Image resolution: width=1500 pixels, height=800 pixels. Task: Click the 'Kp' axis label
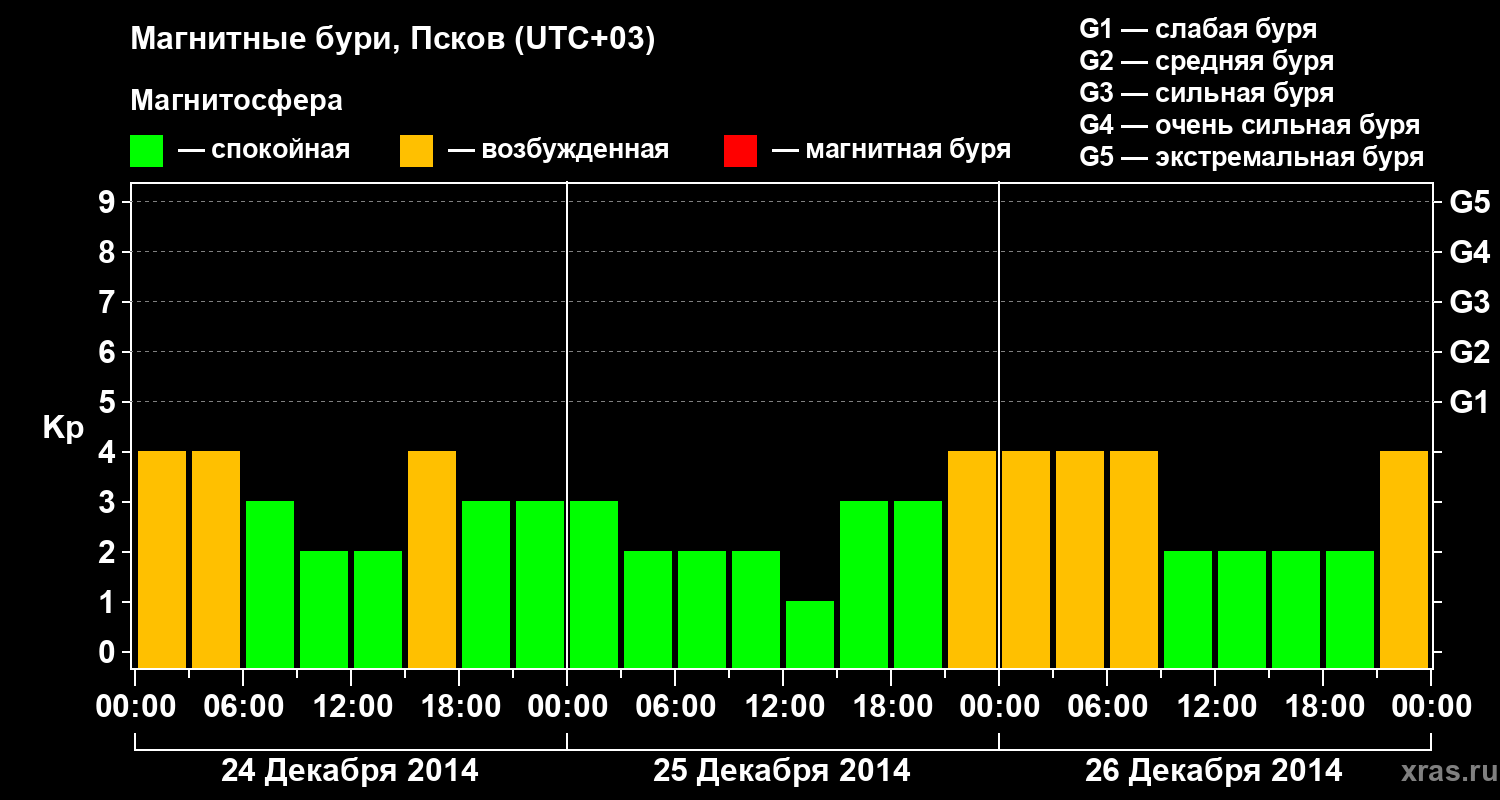point(63,428)
